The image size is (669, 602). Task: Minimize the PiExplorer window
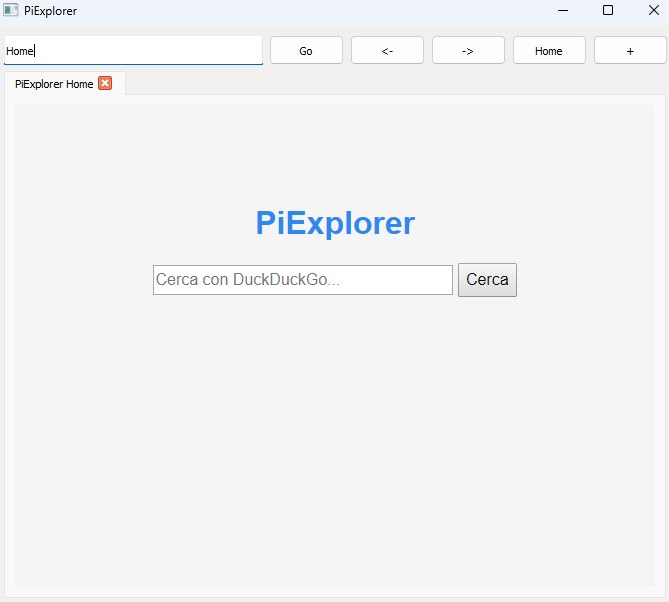click(563, 10)
